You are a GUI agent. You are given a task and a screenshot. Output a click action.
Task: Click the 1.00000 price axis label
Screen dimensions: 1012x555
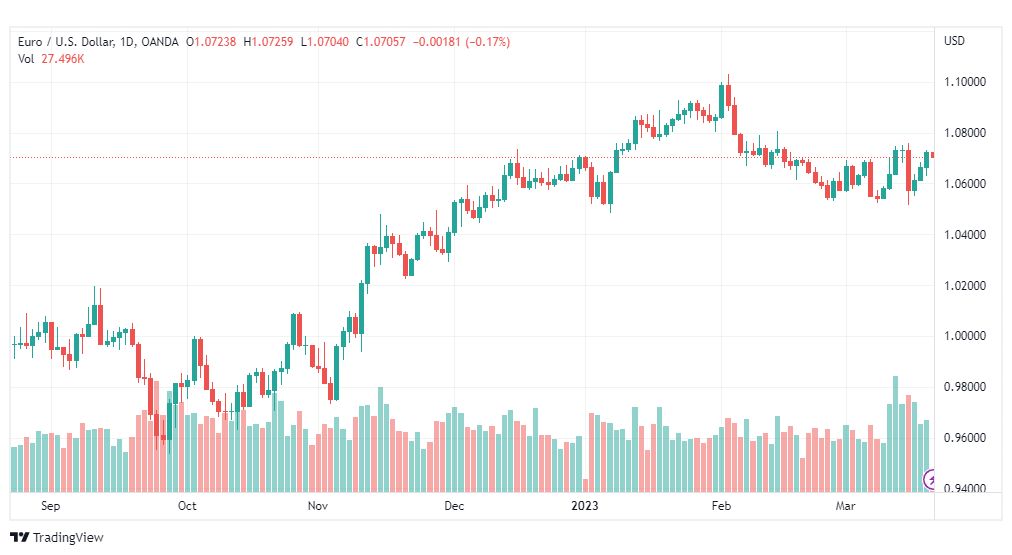point(965,336)
